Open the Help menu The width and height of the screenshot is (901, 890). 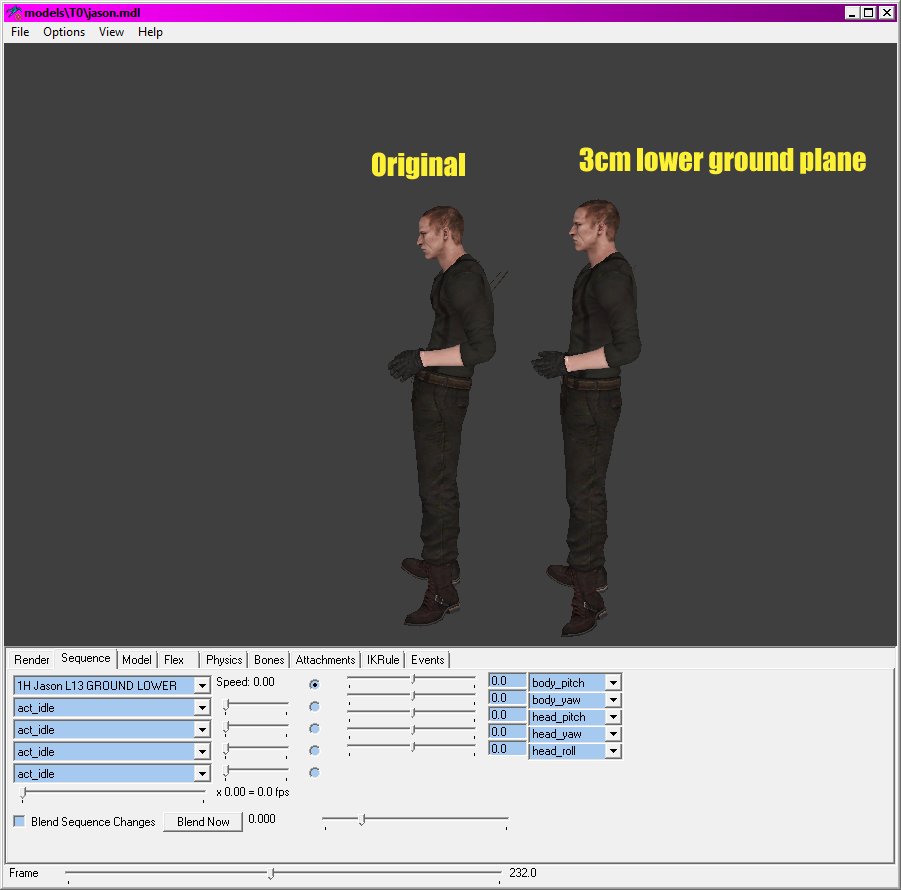coord(150,32)
